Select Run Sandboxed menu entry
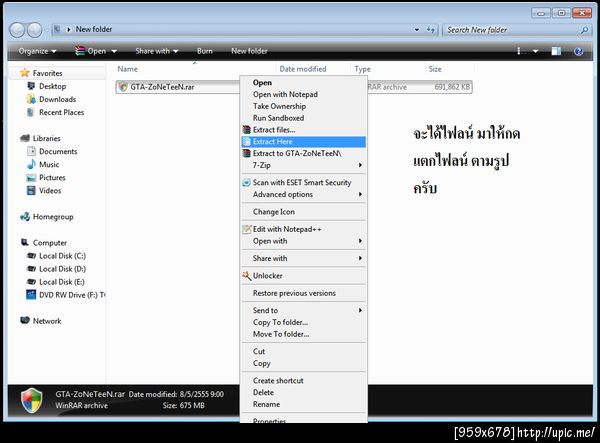Image resolution: width=600 pixels, height=443 pixels. click(303, 118)
